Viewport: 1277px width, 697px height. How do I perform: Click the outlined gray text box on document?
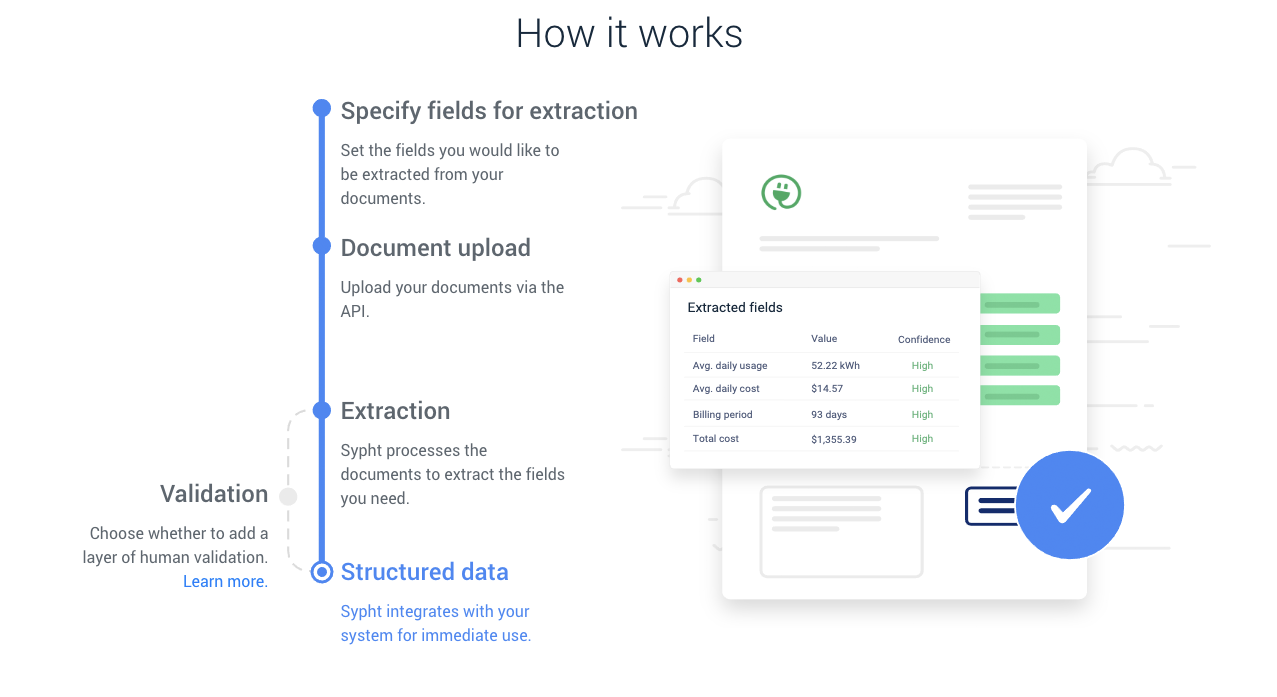click(x=841, y=532)
